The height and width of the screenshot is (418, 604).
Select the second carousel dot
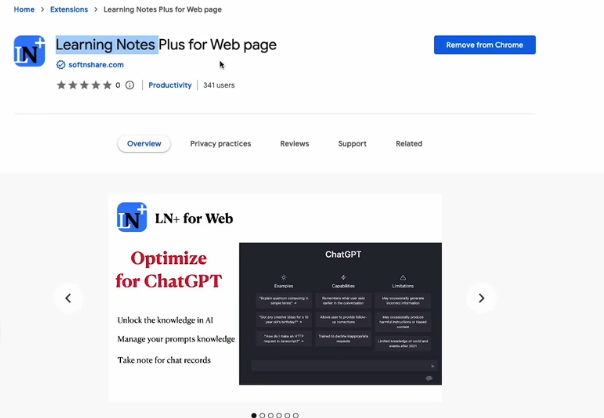262,415
